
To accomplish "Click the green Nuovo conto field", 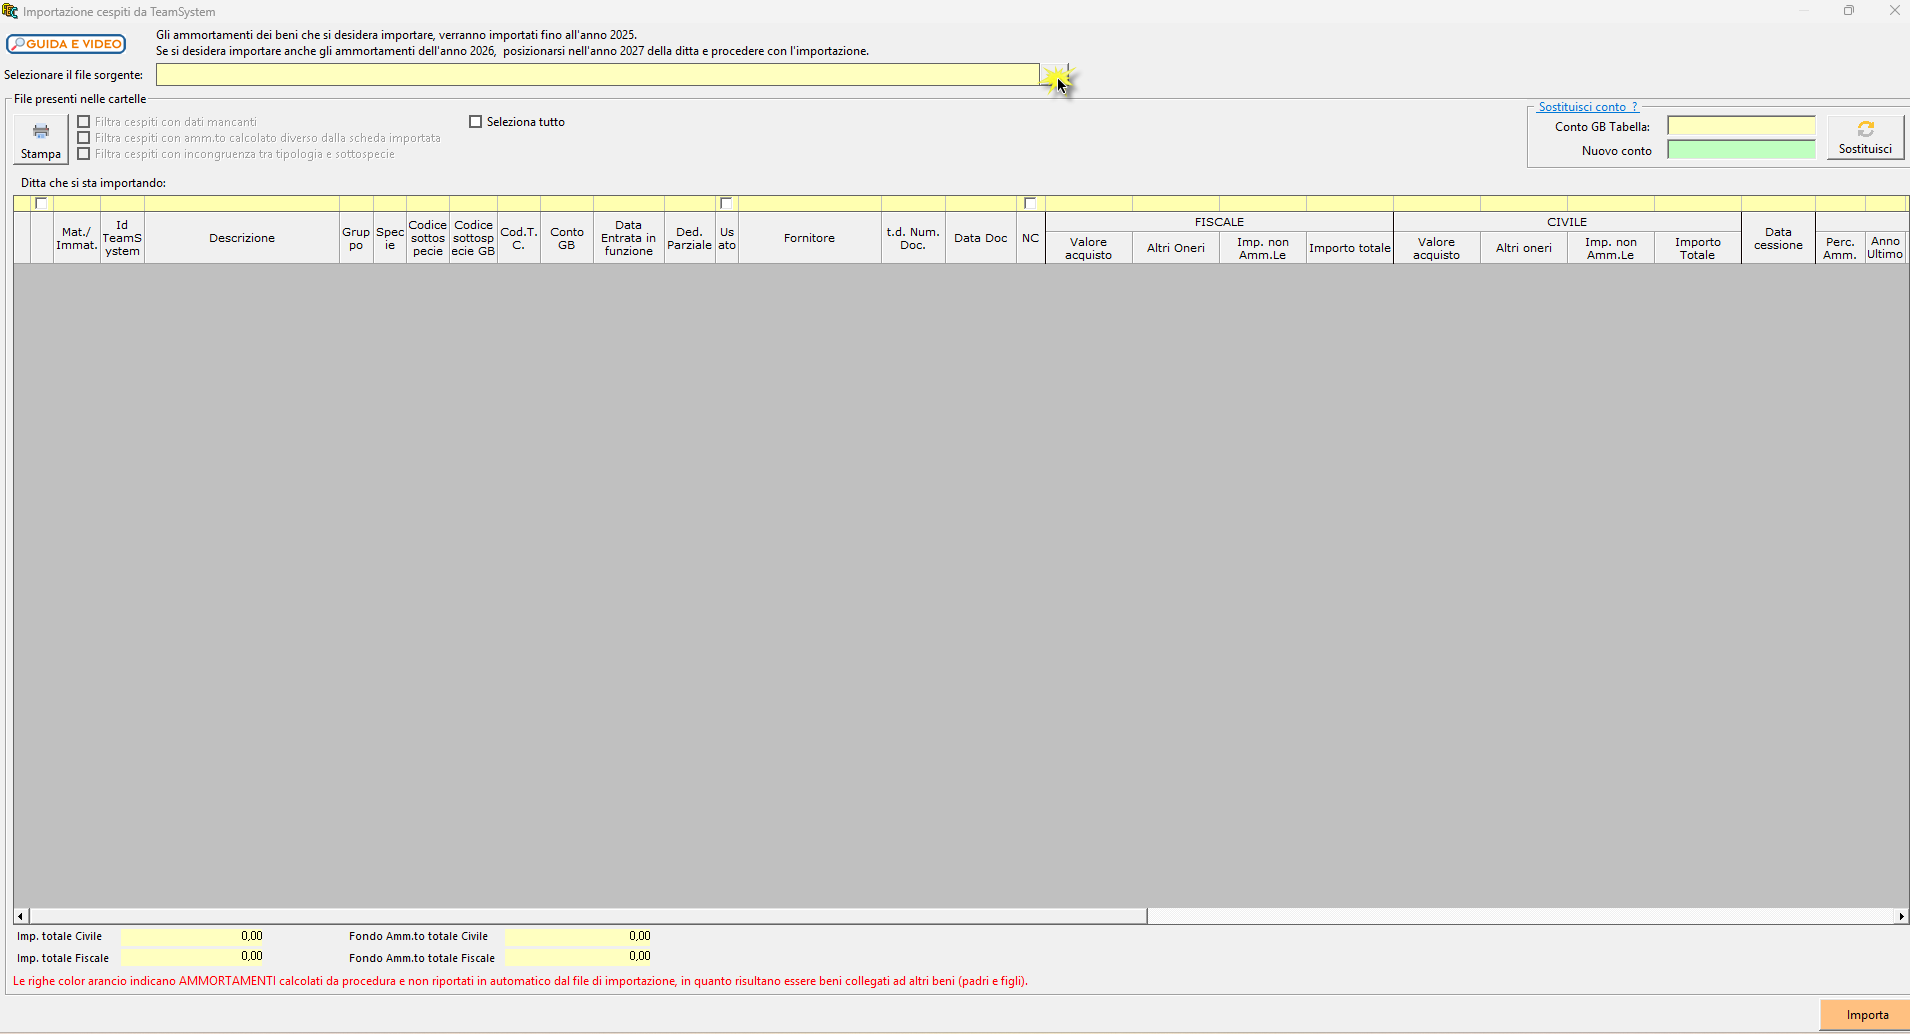I will pyautogui.click(x=1741, y=150).
